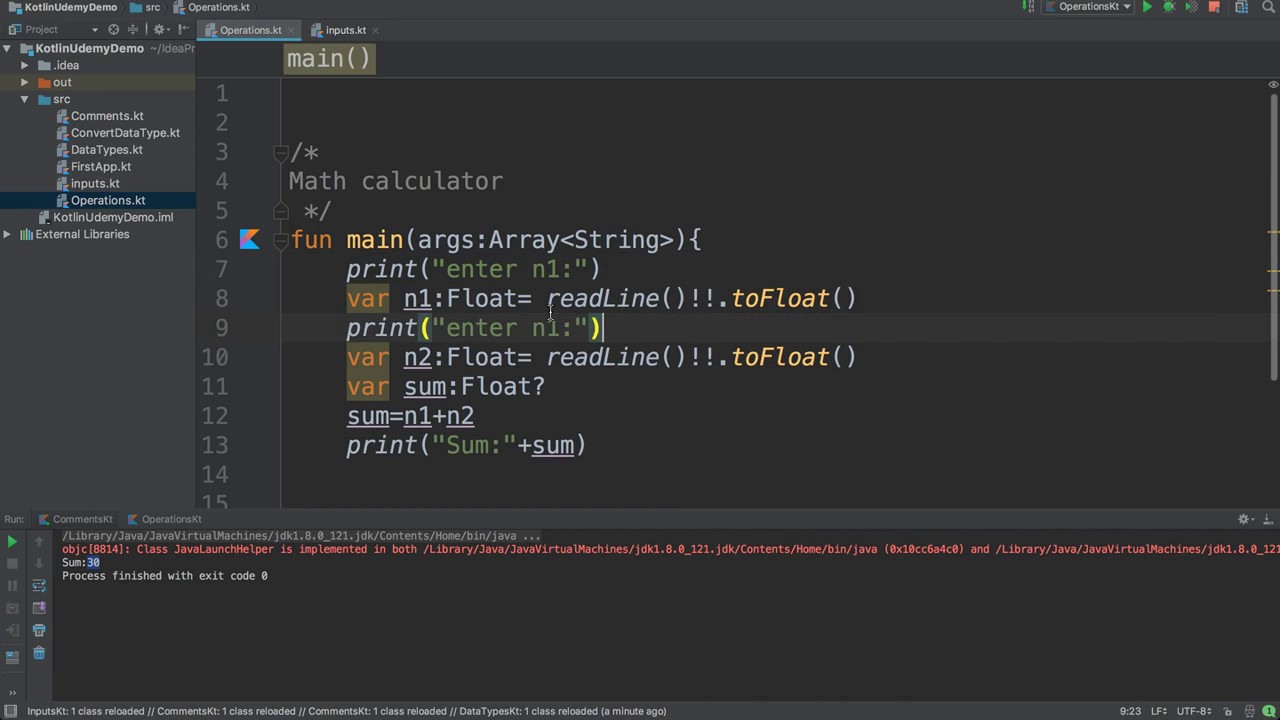Screen dimensions: 1280x720
Task: Switch to the inputs.kt editor tab
Action: click(345, 30)
